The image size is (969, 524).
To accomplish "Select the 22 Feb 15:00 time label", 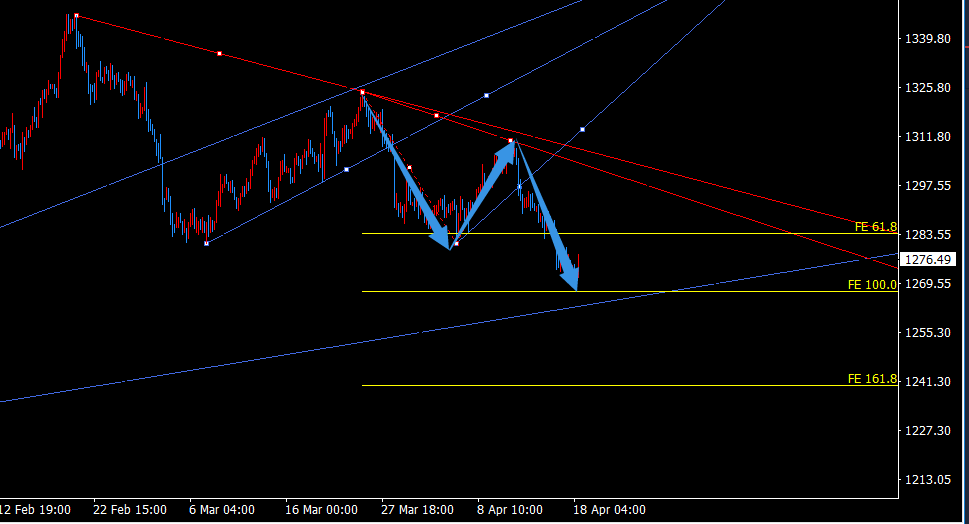I will (x=130, y=510).
